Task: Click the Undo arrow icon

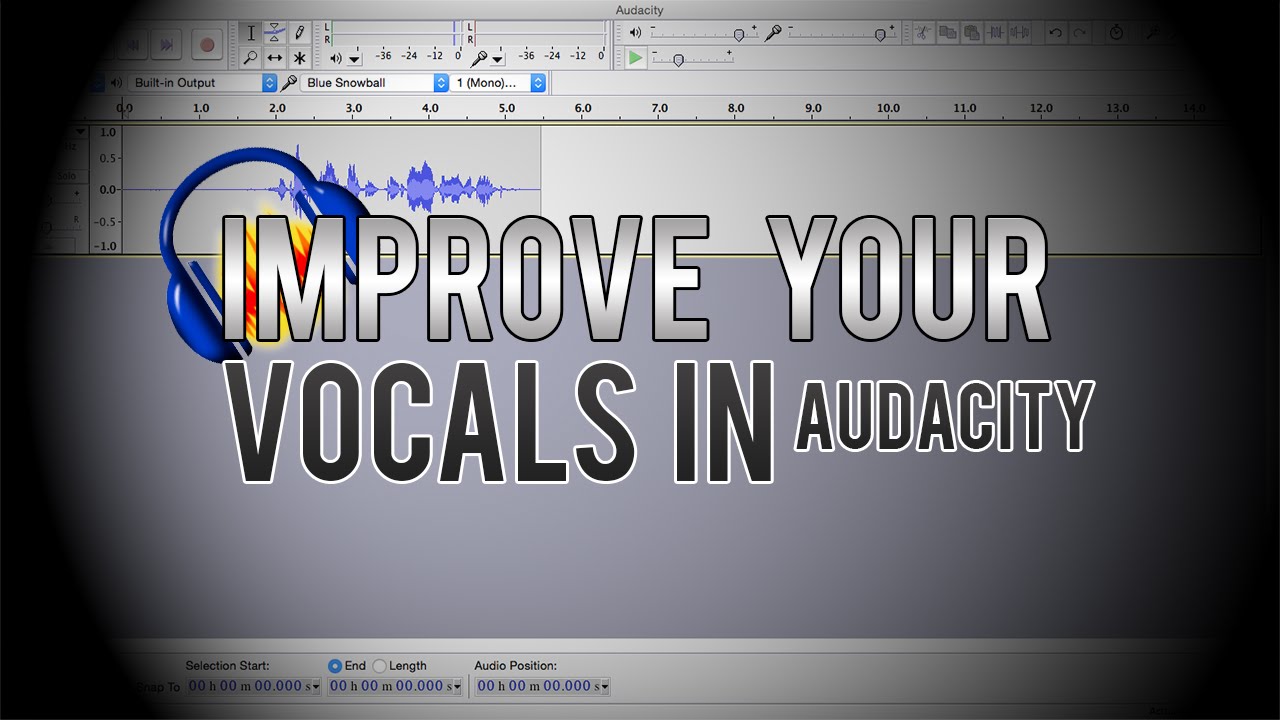Action: (x=1055, y=33)
